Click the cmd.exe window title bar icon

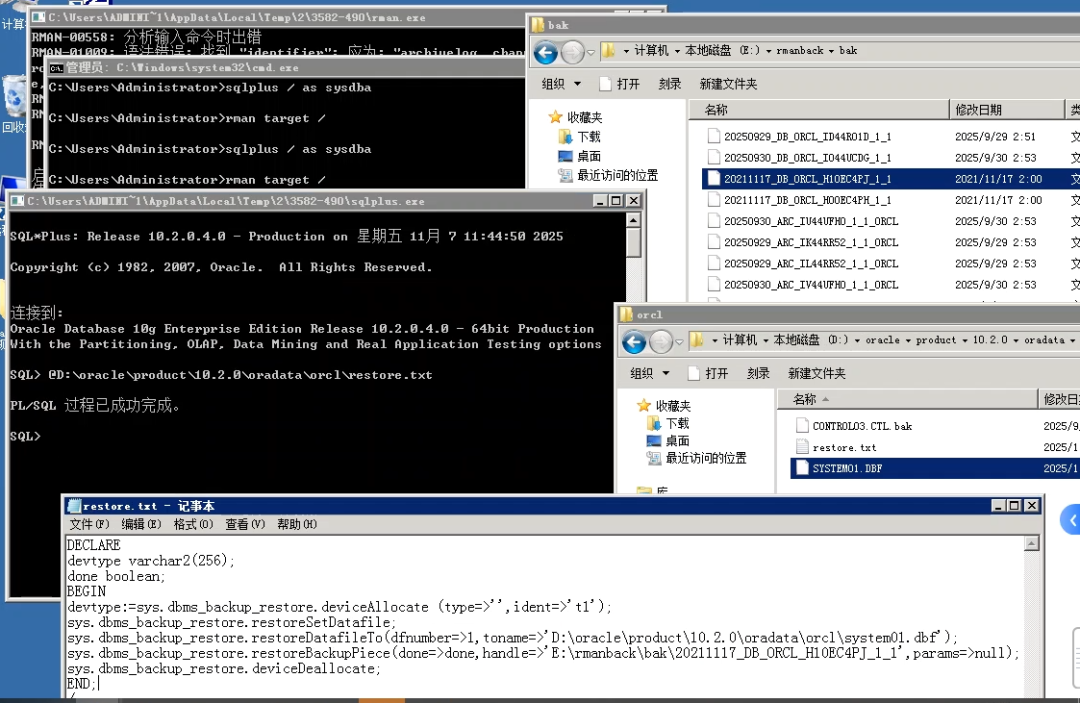click(x=56, y=67)
